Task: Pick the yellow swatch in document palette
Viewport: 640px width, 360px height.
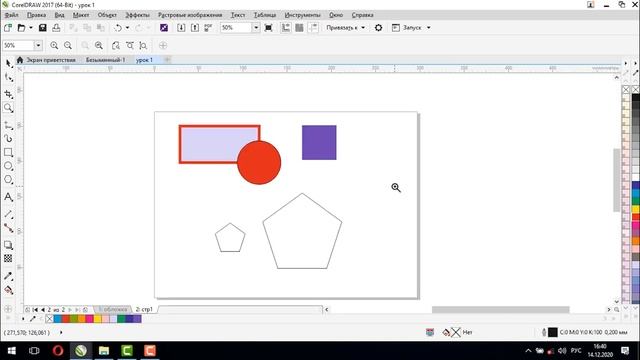Action: coord(97,319)
